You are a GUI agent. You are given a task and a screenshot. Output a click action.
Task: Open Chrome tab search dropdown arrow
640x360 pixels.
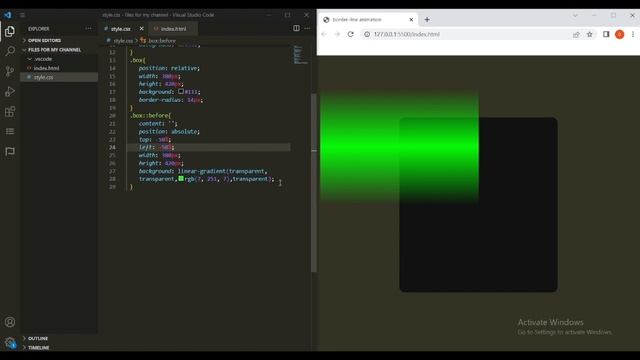[575, 16]
